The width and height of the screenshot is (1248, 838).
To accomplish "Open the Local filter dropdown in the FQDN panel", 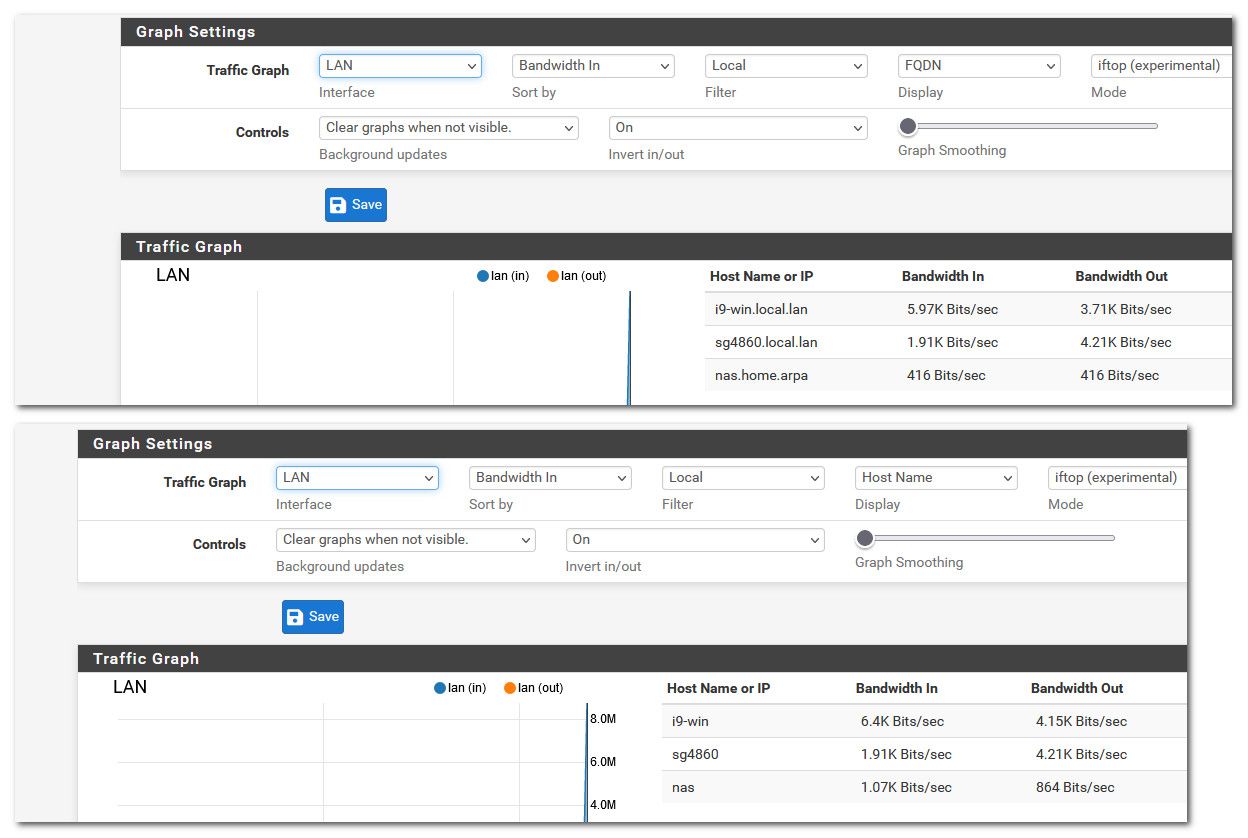I will click(x=786, y=66).
